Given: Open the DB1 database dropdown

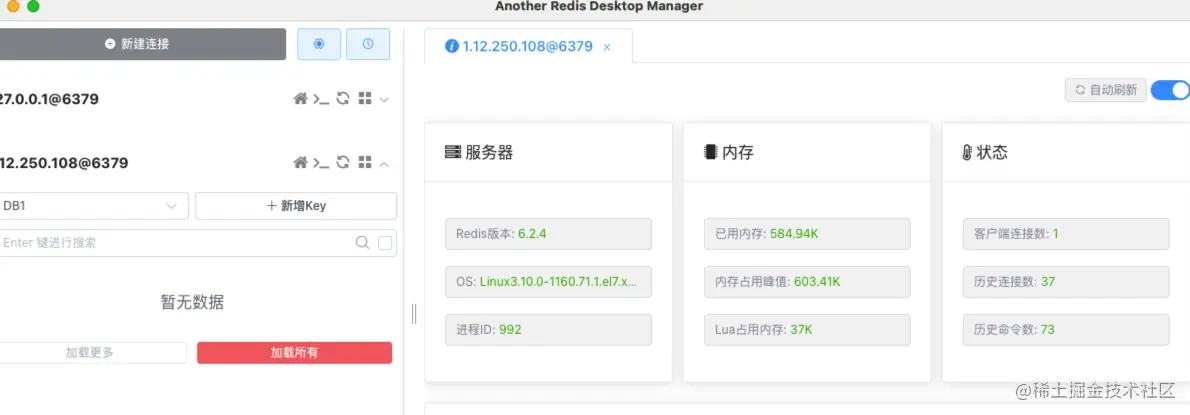Looking at the screenshot, I should click(x=93, y=206).
